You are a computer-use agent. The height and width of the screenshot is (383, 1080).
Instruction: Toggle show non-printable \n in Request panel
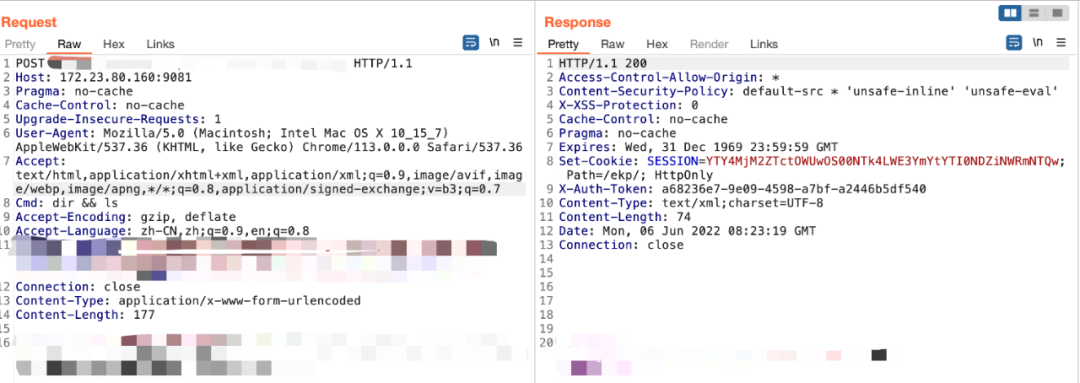(494, 43)
